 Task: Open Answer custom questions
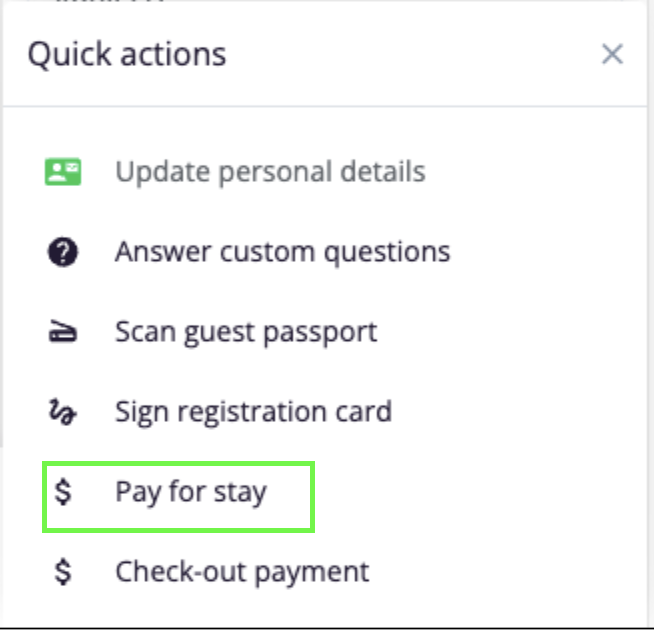click(282, 251)
